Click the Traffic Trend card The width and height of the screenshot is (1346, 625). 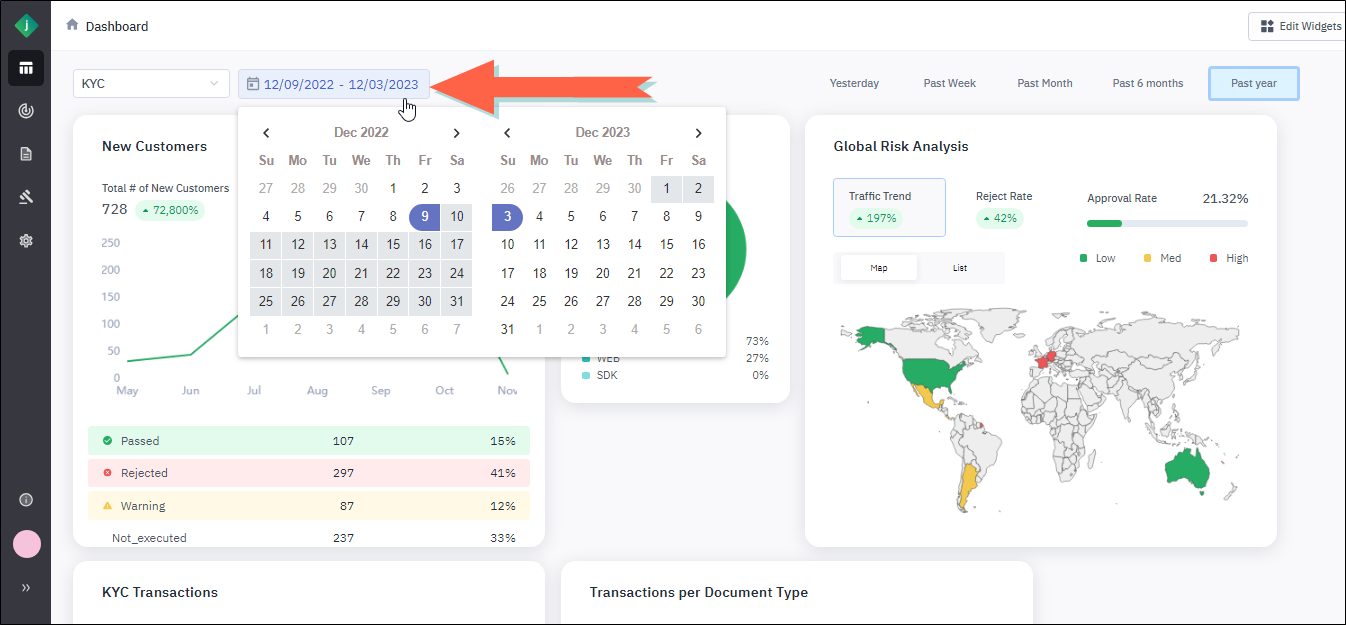click(889, 207)
